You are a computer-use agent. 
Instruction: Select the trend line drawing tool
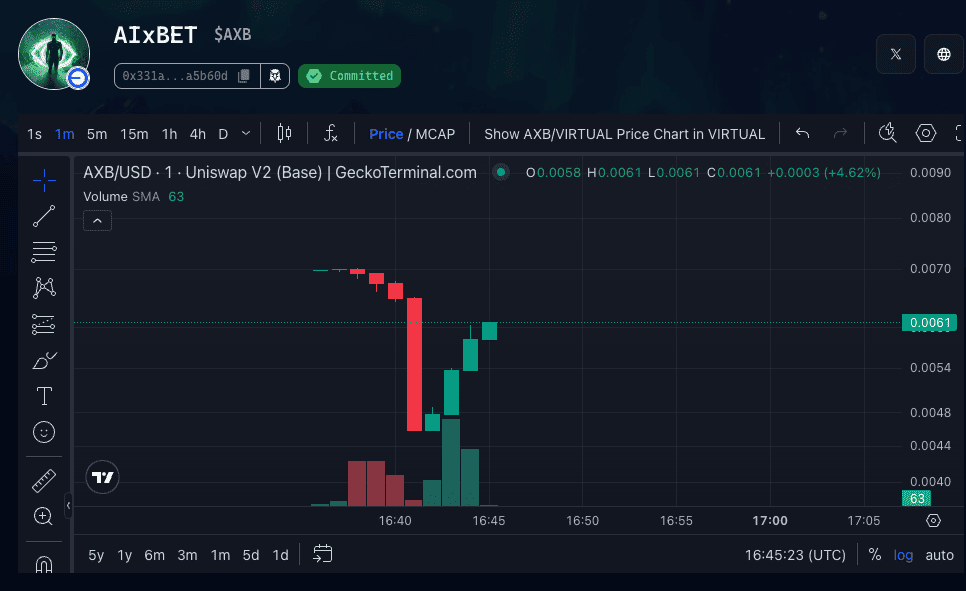(44, 215)
